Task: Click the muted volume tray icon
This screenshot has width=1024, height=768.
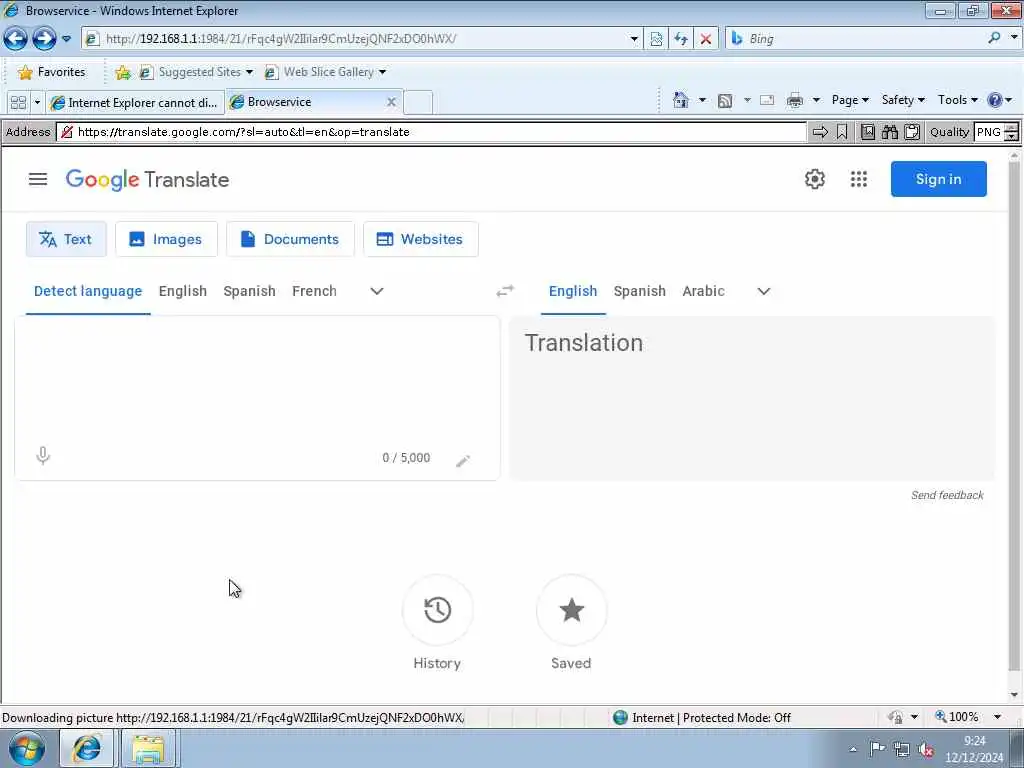Action: 925,750
